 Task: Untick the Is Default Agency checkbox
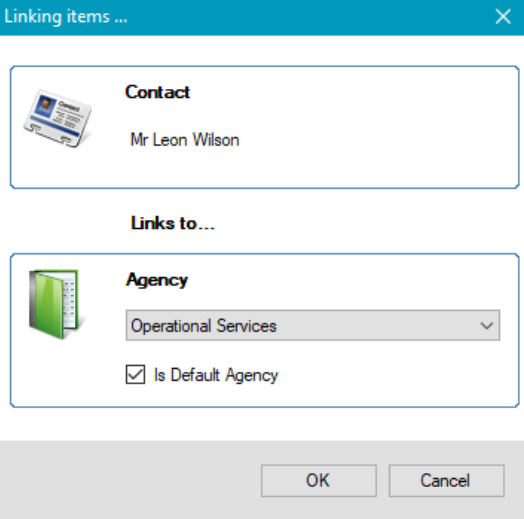[x=135, y=374]
